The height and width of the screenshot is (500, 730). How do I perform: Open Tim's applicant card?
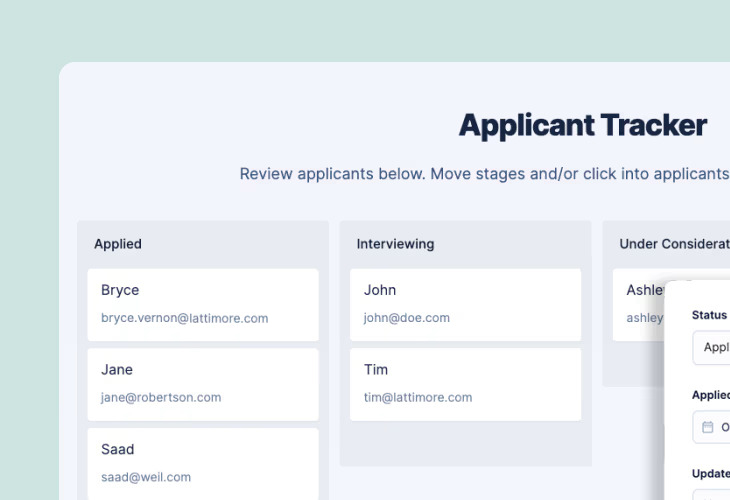tap(466, 385)
